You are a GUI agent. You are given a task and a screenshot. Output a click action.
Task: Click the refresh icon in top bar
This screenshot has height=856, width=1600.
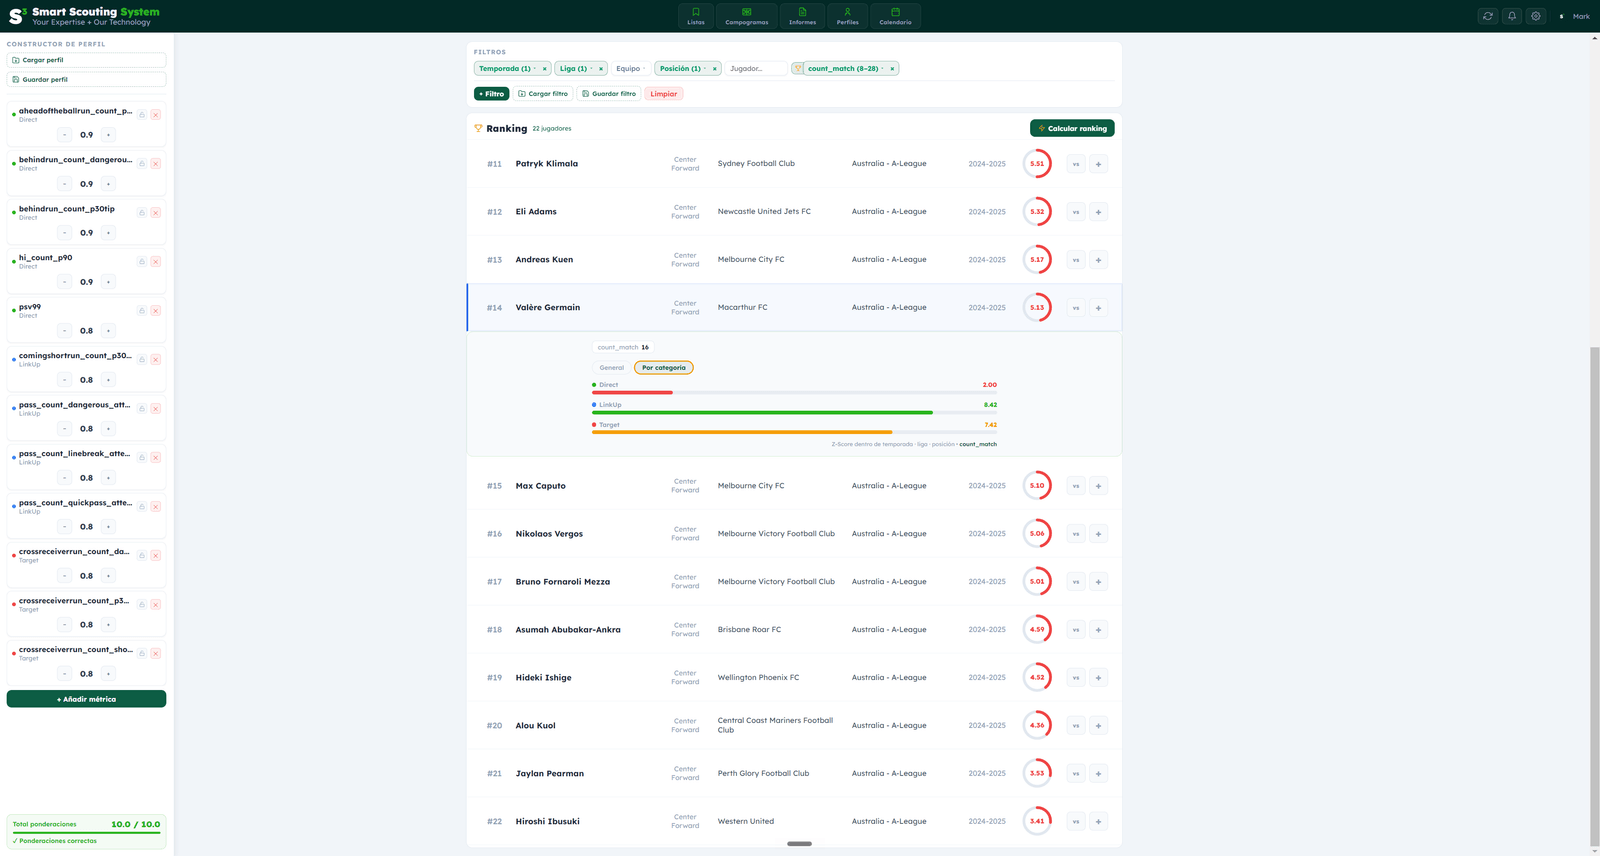pyautogui.click(x=1488, y=16)
